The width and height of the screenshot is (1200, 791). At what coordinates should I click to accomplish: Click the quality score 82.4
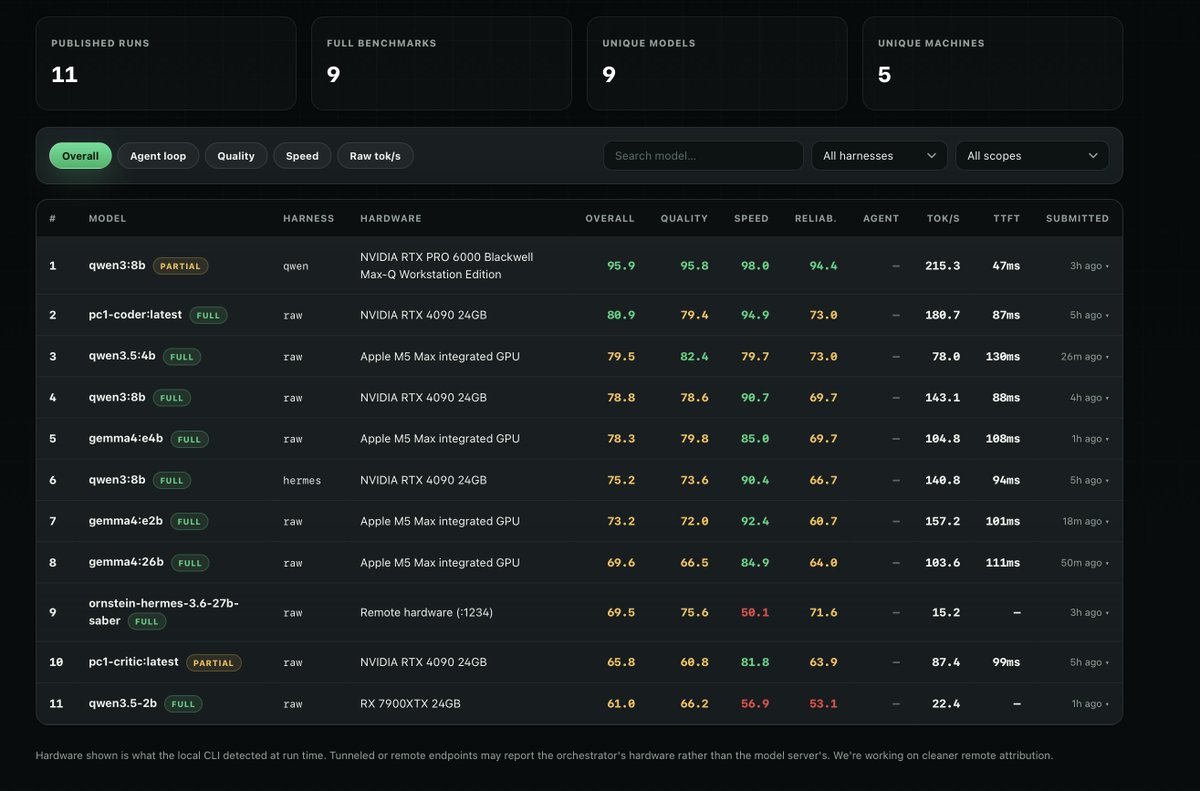(x=694, y=357)
